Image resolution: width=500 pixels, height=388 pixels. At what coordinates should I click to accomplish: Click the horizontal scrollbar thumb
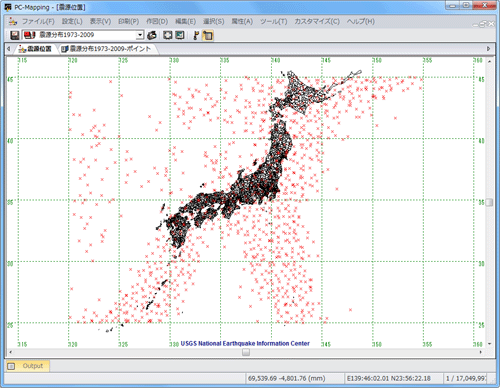246,352
